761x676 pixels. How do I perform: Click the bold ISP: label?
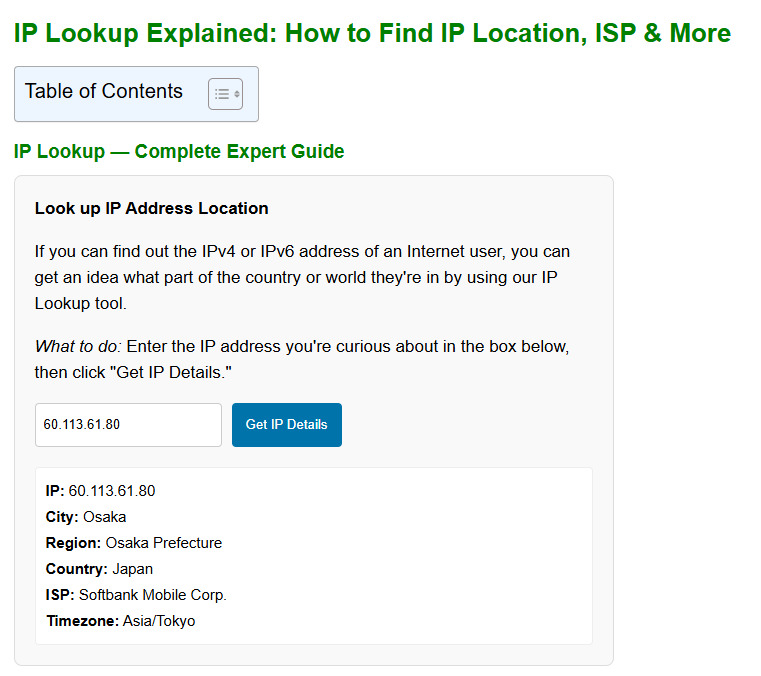pyautogui.click(x=60, y=595)
